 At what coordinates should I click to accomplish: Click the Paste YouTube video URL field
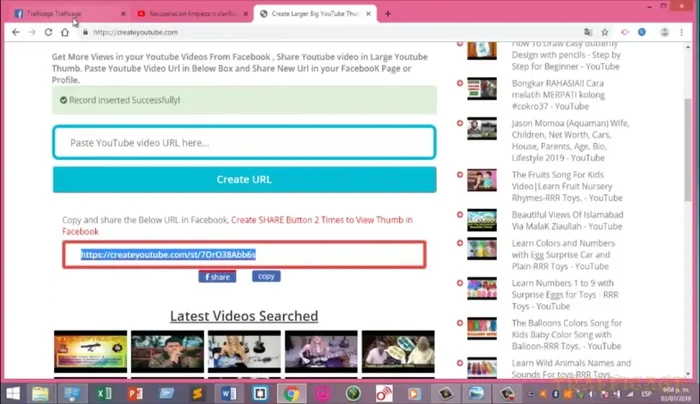tap(244, 142)
